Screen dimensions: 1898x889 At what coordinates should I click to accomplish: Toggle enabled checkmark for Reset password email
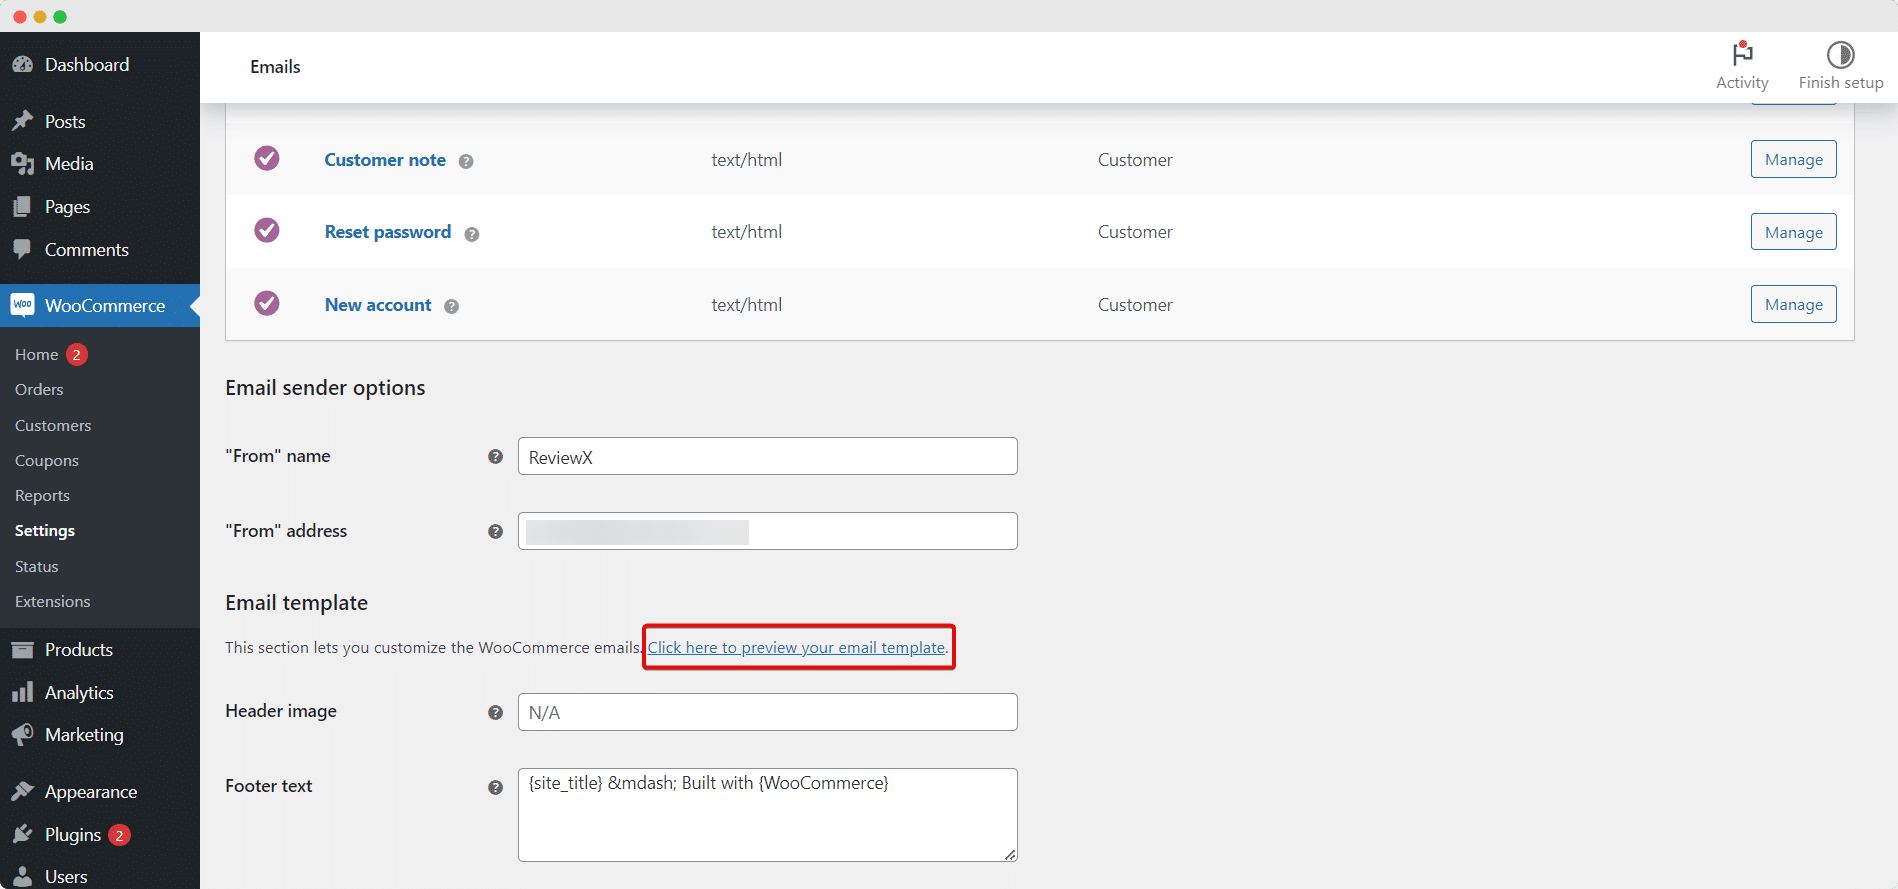pyautogui.click(x=267, y=230)
